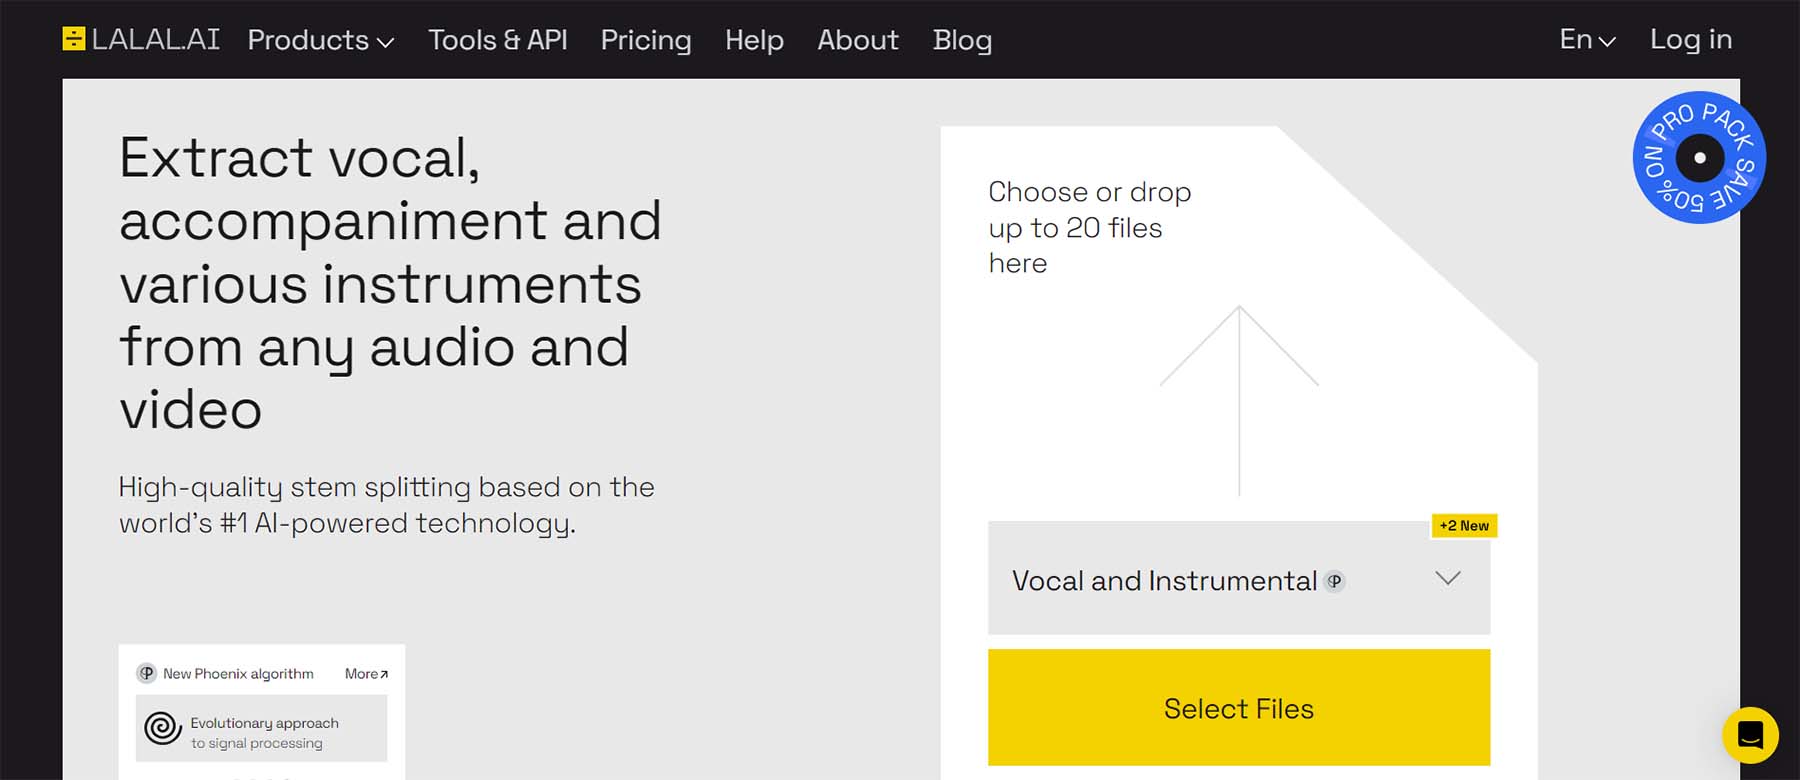
Task: Click the More link on Phoenix card
Action: tap(364, 673)
